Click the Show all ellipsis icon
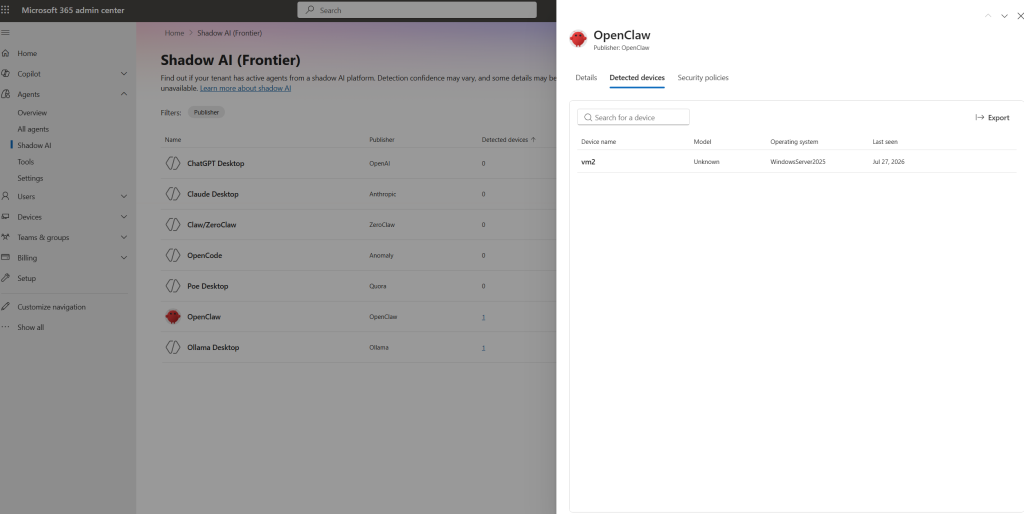1024x514 pixels. (x=5, y=327)
